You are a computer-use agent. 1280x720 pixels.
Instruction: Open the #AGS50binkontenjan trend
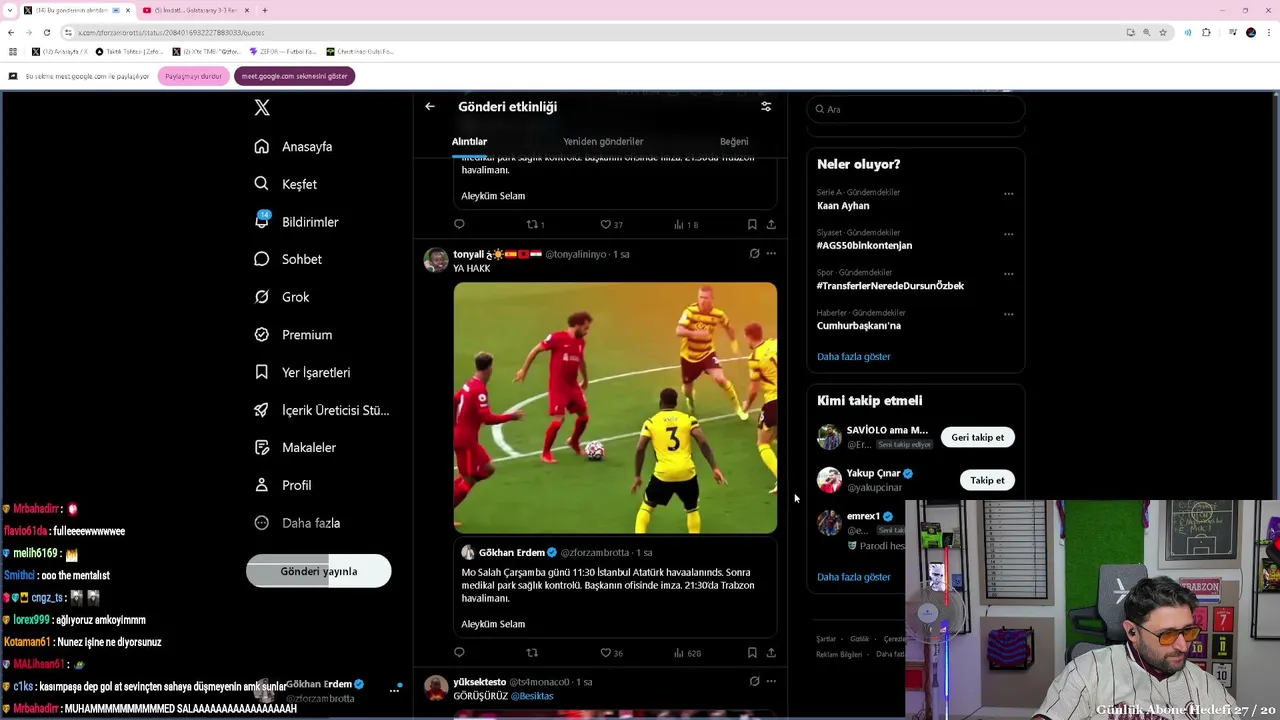pos(864,246)
